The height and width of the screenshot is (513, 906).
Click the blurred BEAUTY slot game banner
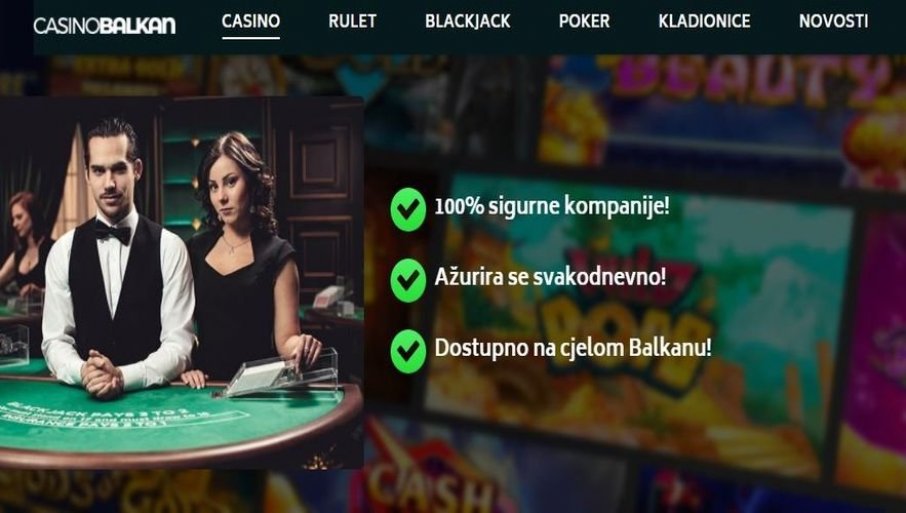(745, 81)
